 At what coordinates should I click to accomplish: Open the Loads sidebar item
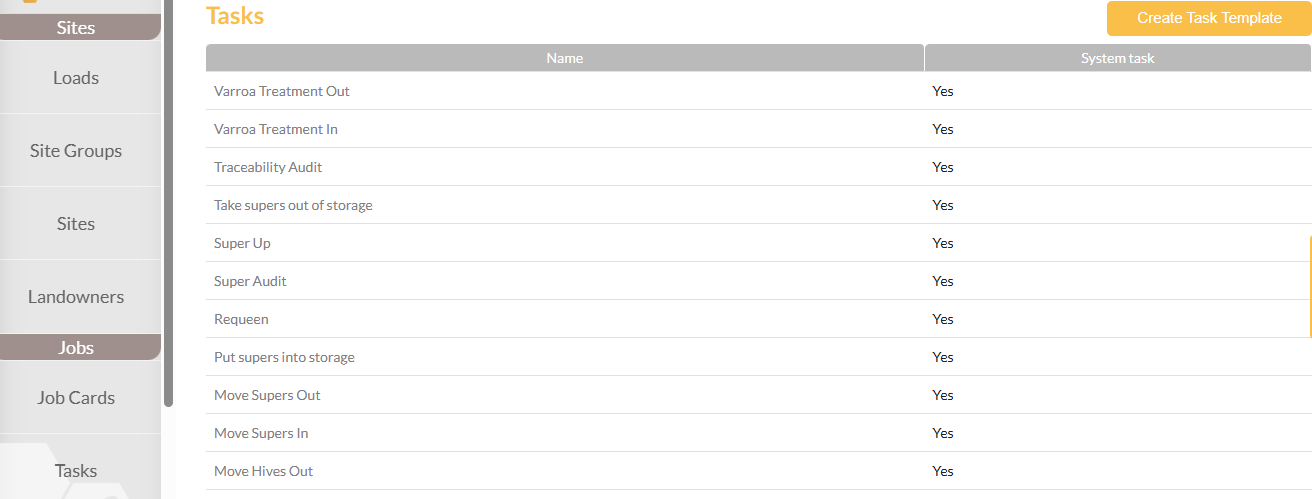tap(76, 78)
